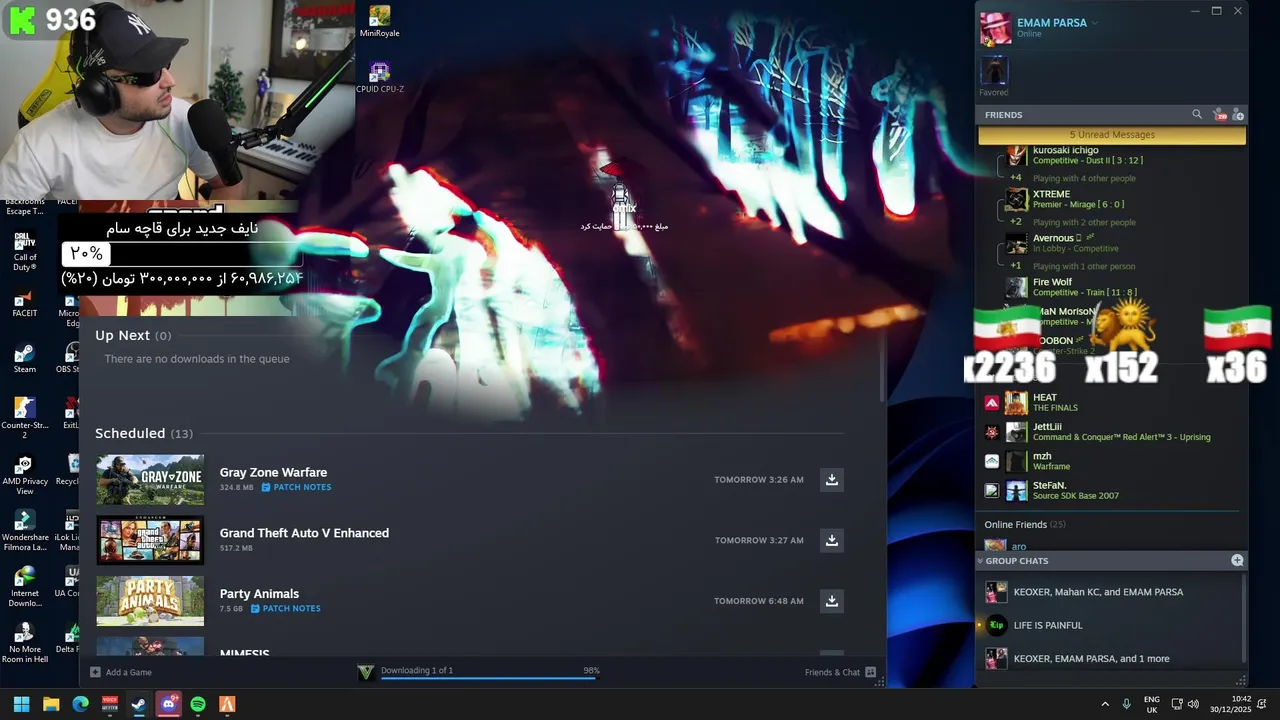Open No More Room in Hell icon
Viewport: 1280px width, 720px height.
coord(25,644)
